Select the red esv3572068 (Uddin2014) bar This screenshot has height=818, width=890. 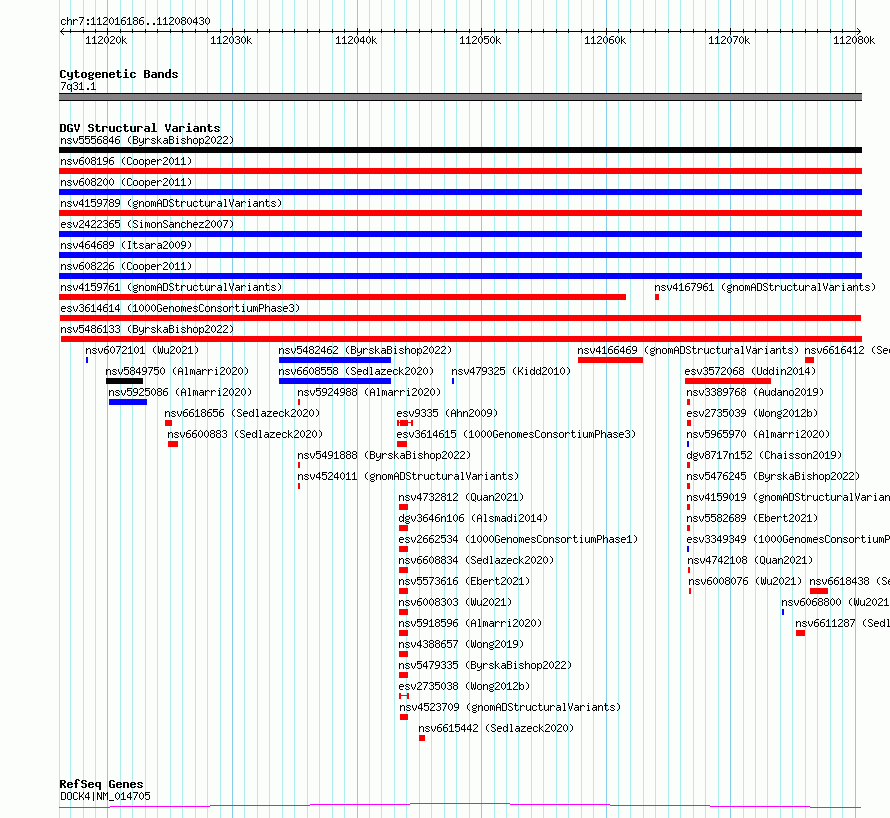(728, 381)
